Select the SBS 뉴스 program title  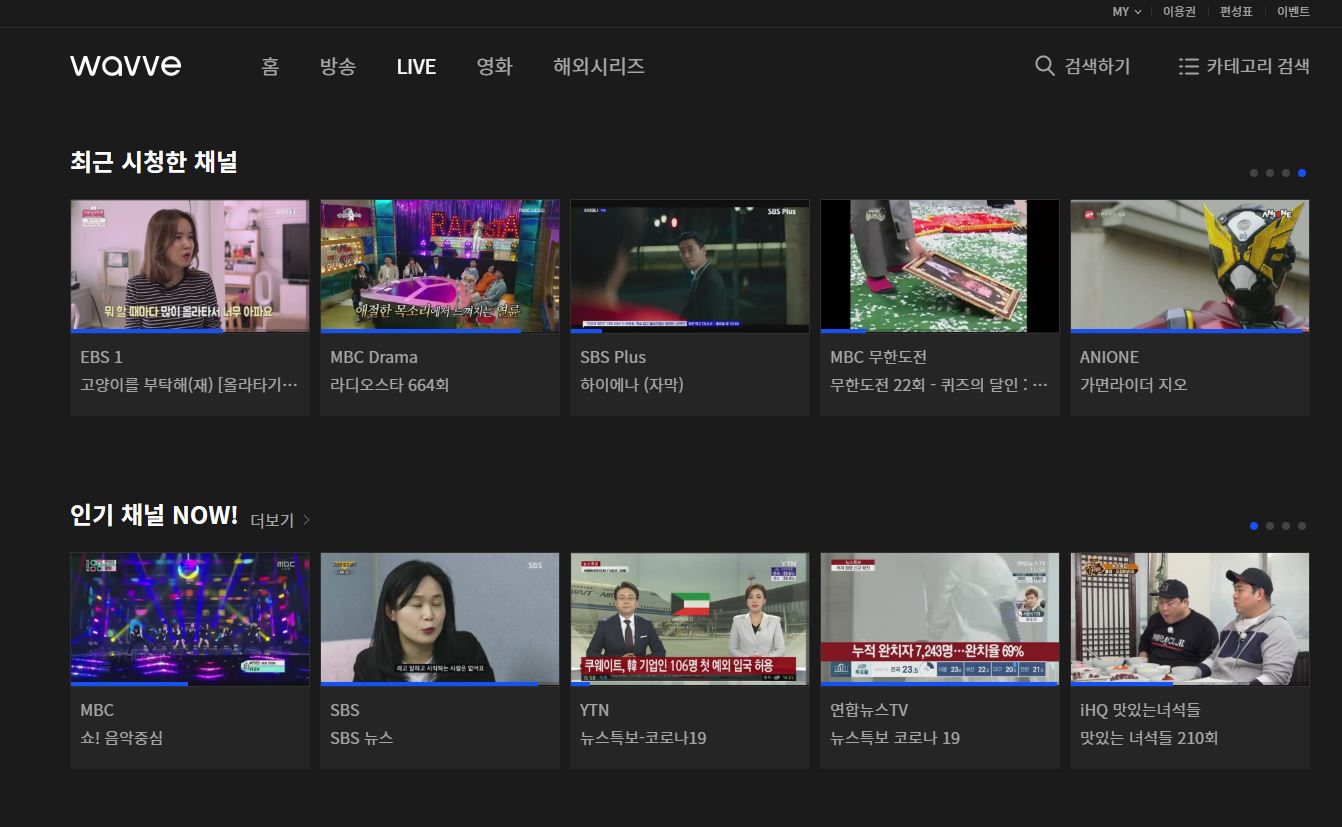click(x=362, y=738)
